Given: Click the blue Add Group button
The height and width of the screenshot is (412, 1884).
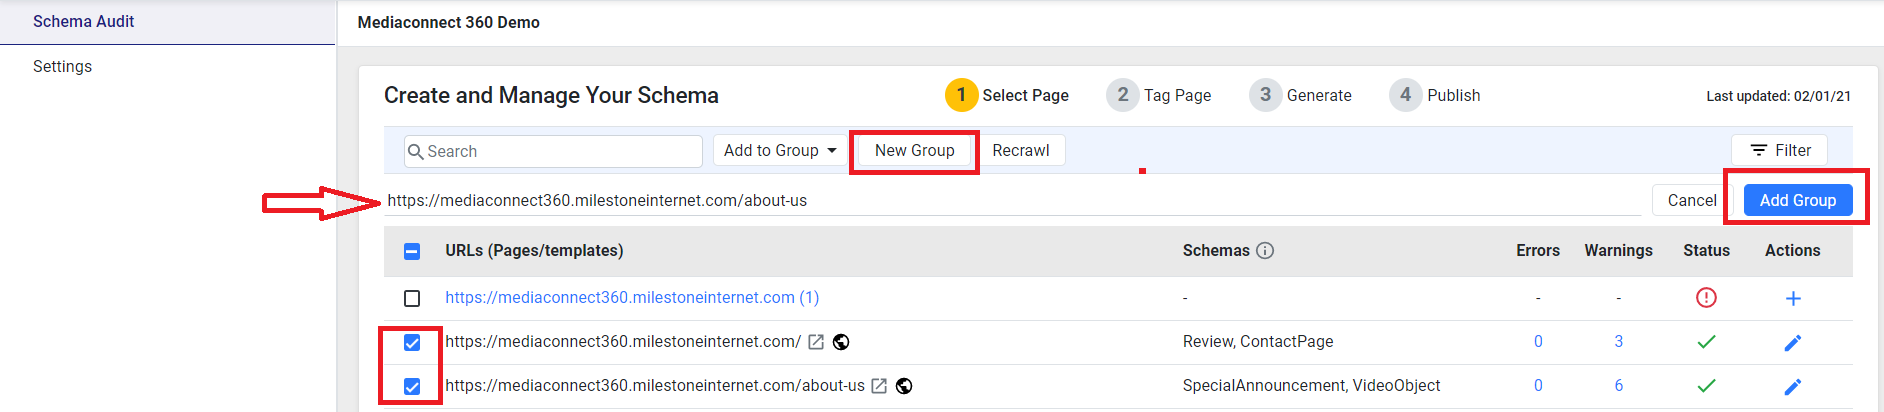Looking at the screenshot, I should pyautogui.click(x=1798, y=200).
